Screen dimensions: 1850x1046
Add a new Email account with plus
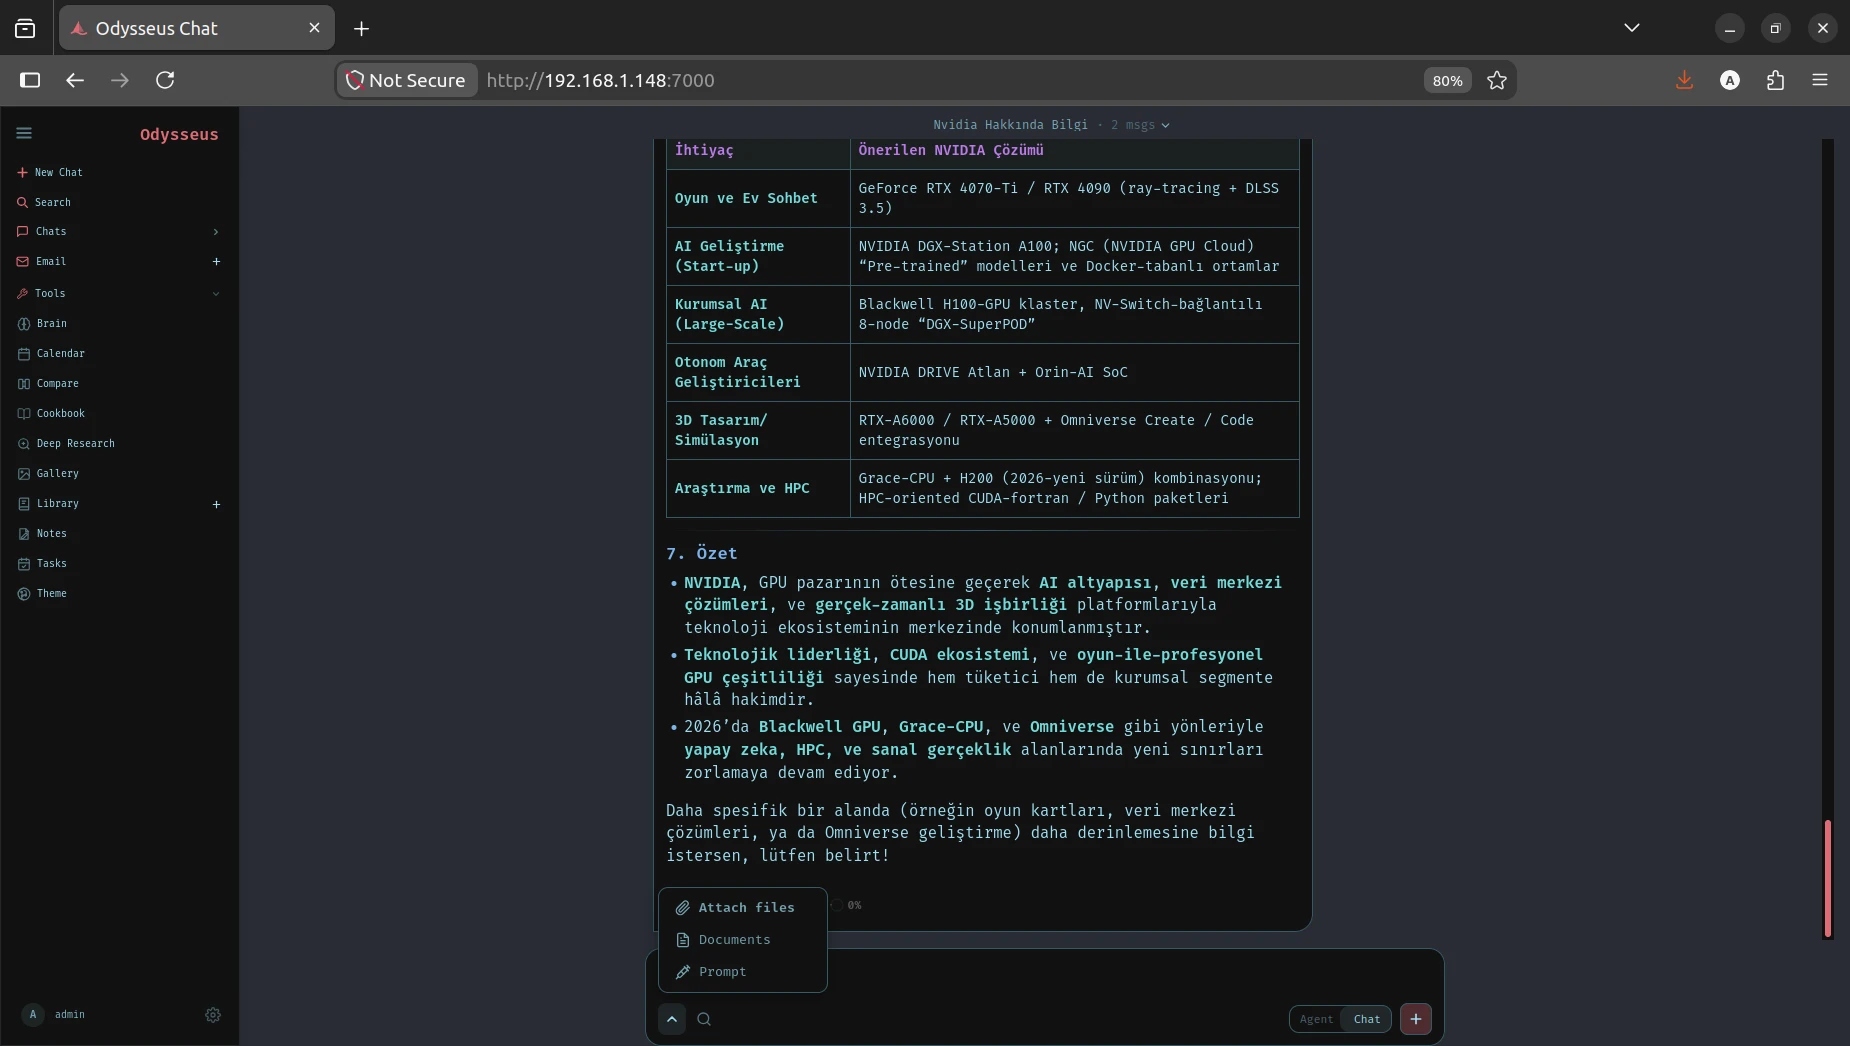tap(216, 262)
